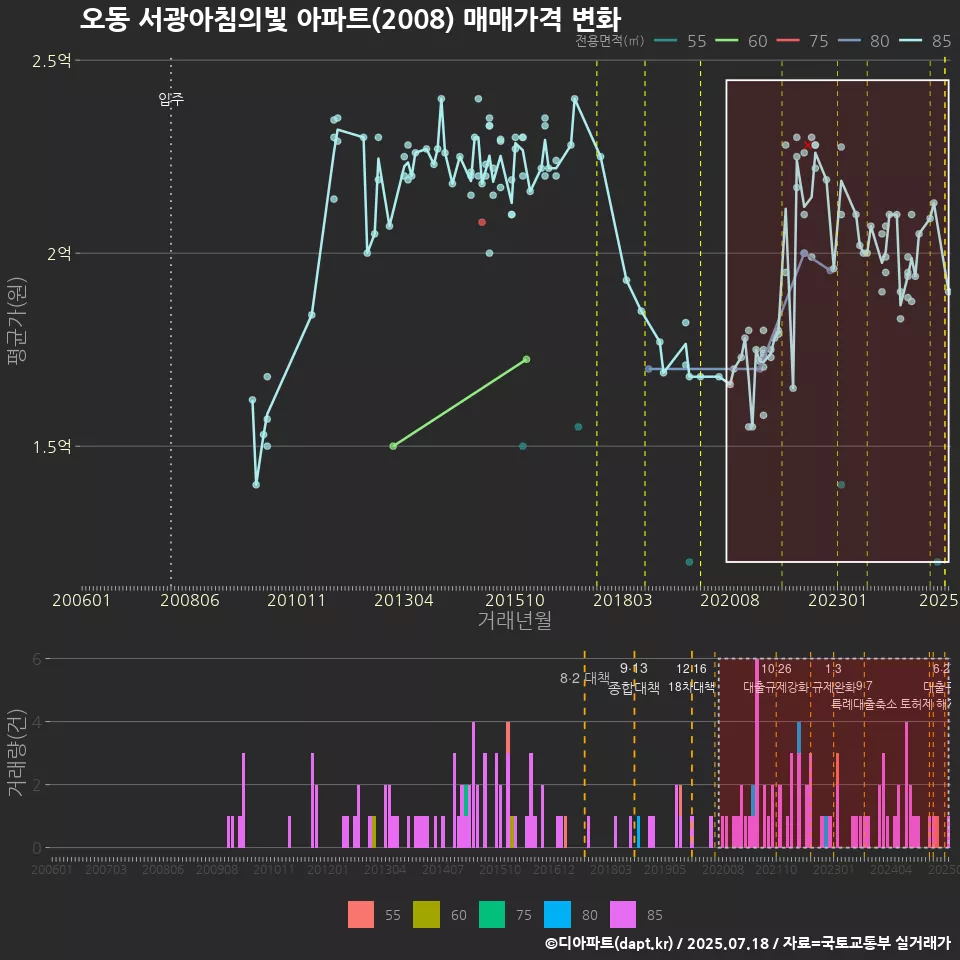Image resolution: width=960 pixels, height=960 pixels.
Task: Click the 6 label on volume axis
Action: (37, 659)
